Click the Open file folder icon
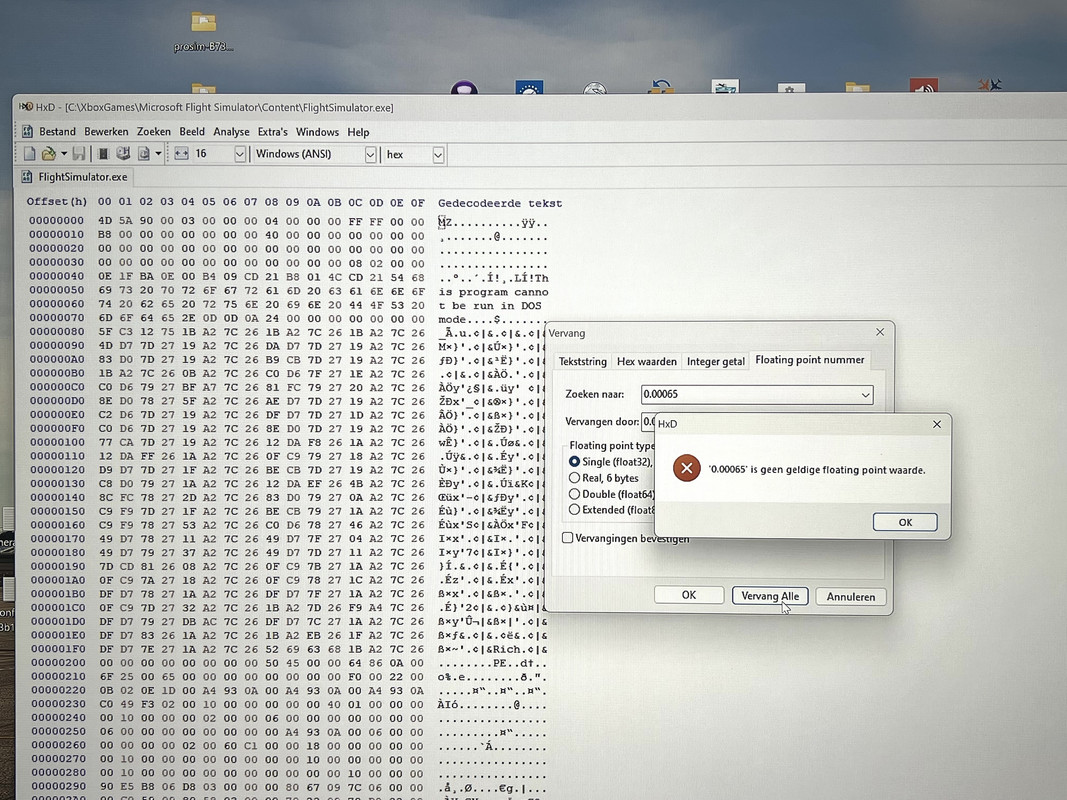 coord(48,154)
